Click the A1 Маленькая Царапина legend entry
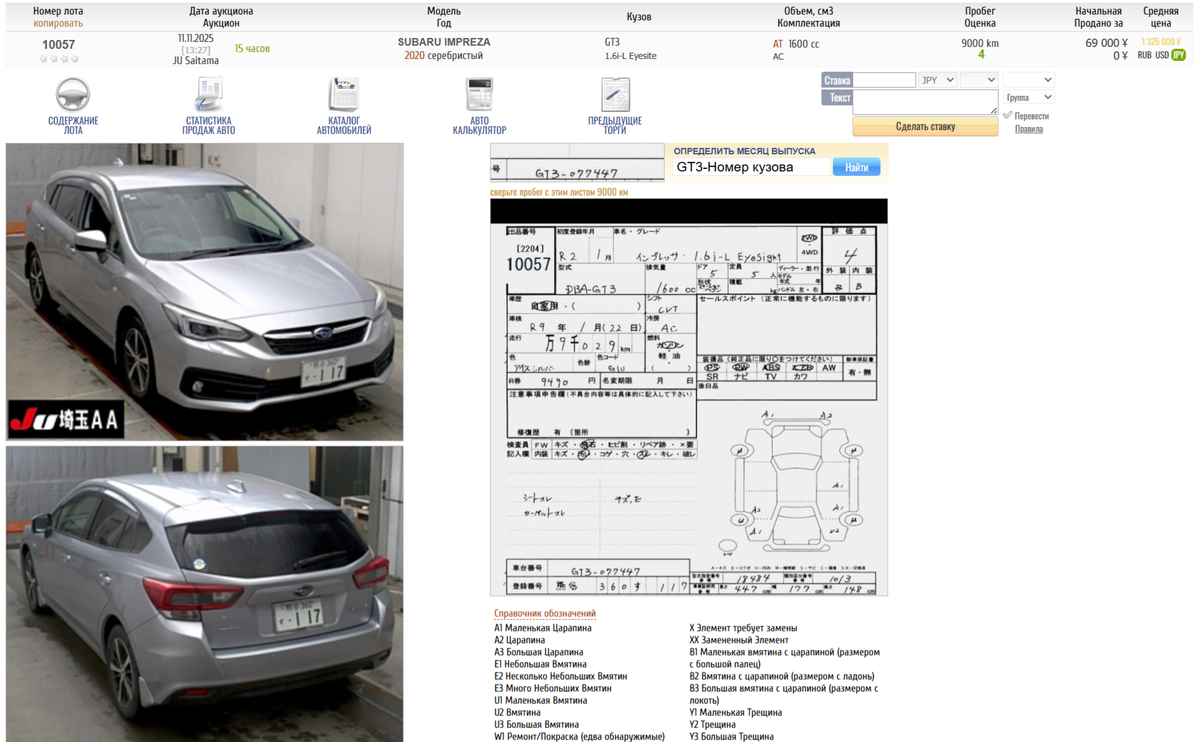1200x742 pixels. [543, 628]
